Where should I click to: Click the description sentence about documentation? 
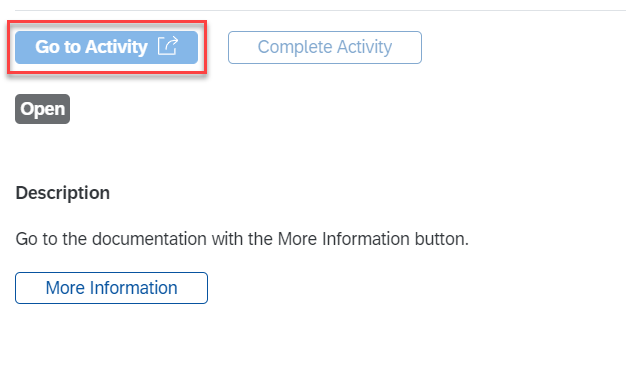coord(242,239)
